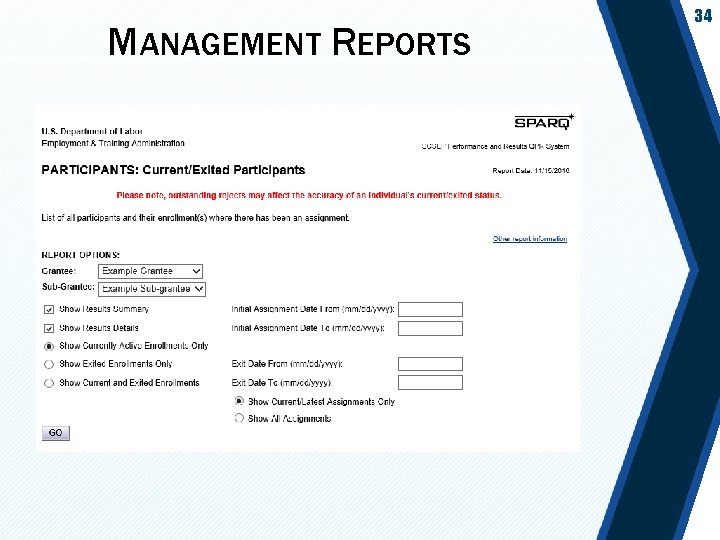The height and width of the screenshot is (540, 720).
Task: Open the Sub-Grantee dropdown
Action: pyautogui.click(x=152, y=289)
